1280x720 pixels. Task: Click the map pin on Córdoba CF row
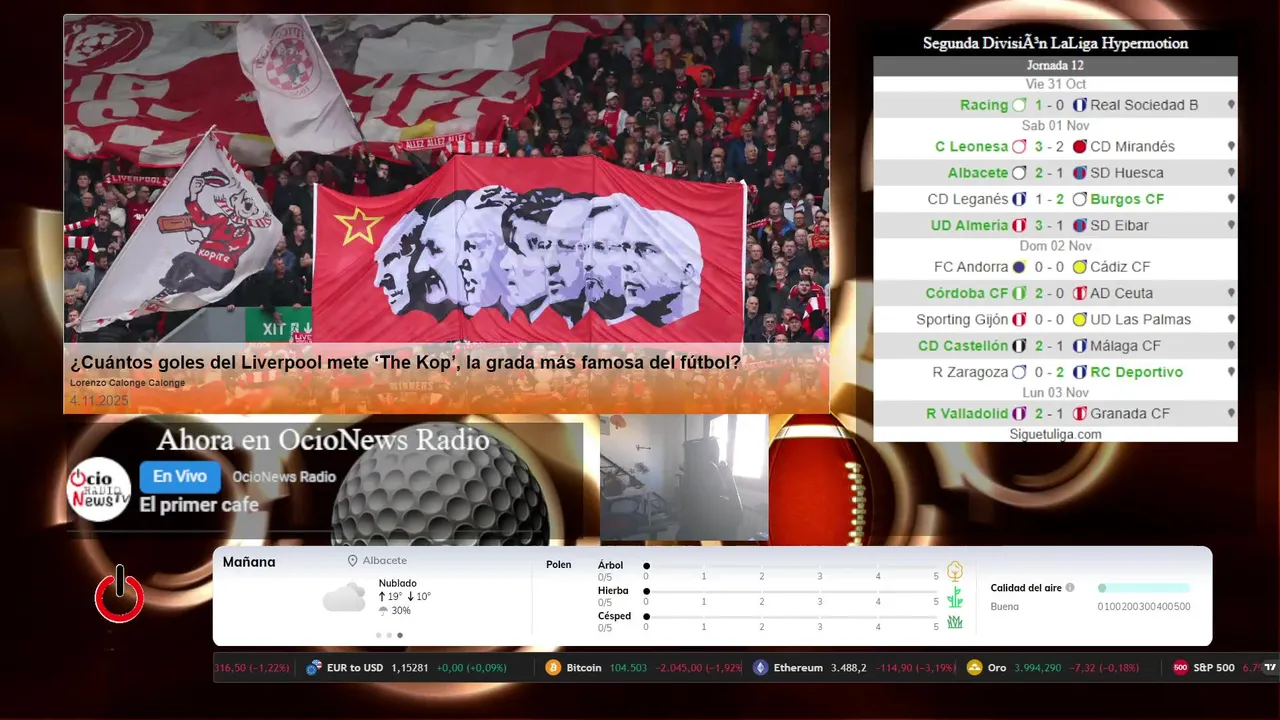point(1231,294)
